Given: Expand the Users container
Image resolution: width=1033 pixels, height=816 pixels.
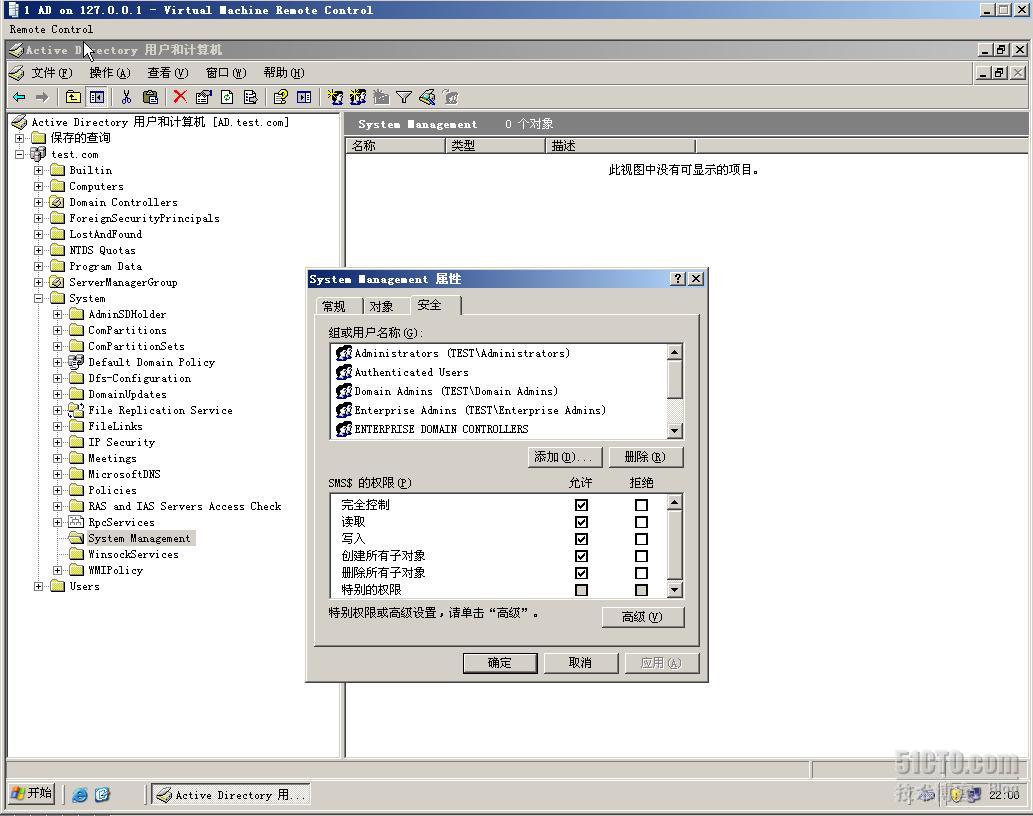Looking at the screenshot, I should 38,586.
